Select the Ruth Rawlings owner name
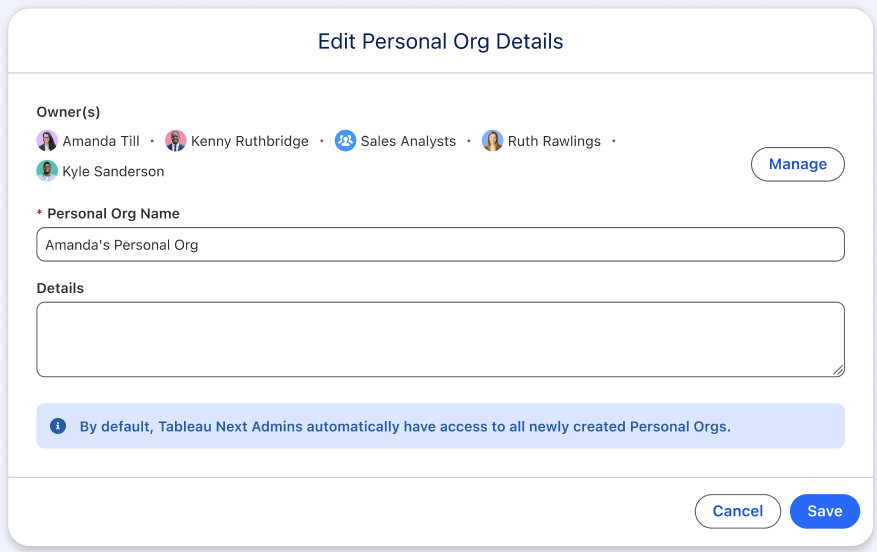The height and width of the screenshot is (552, 877). coord(554,141)
